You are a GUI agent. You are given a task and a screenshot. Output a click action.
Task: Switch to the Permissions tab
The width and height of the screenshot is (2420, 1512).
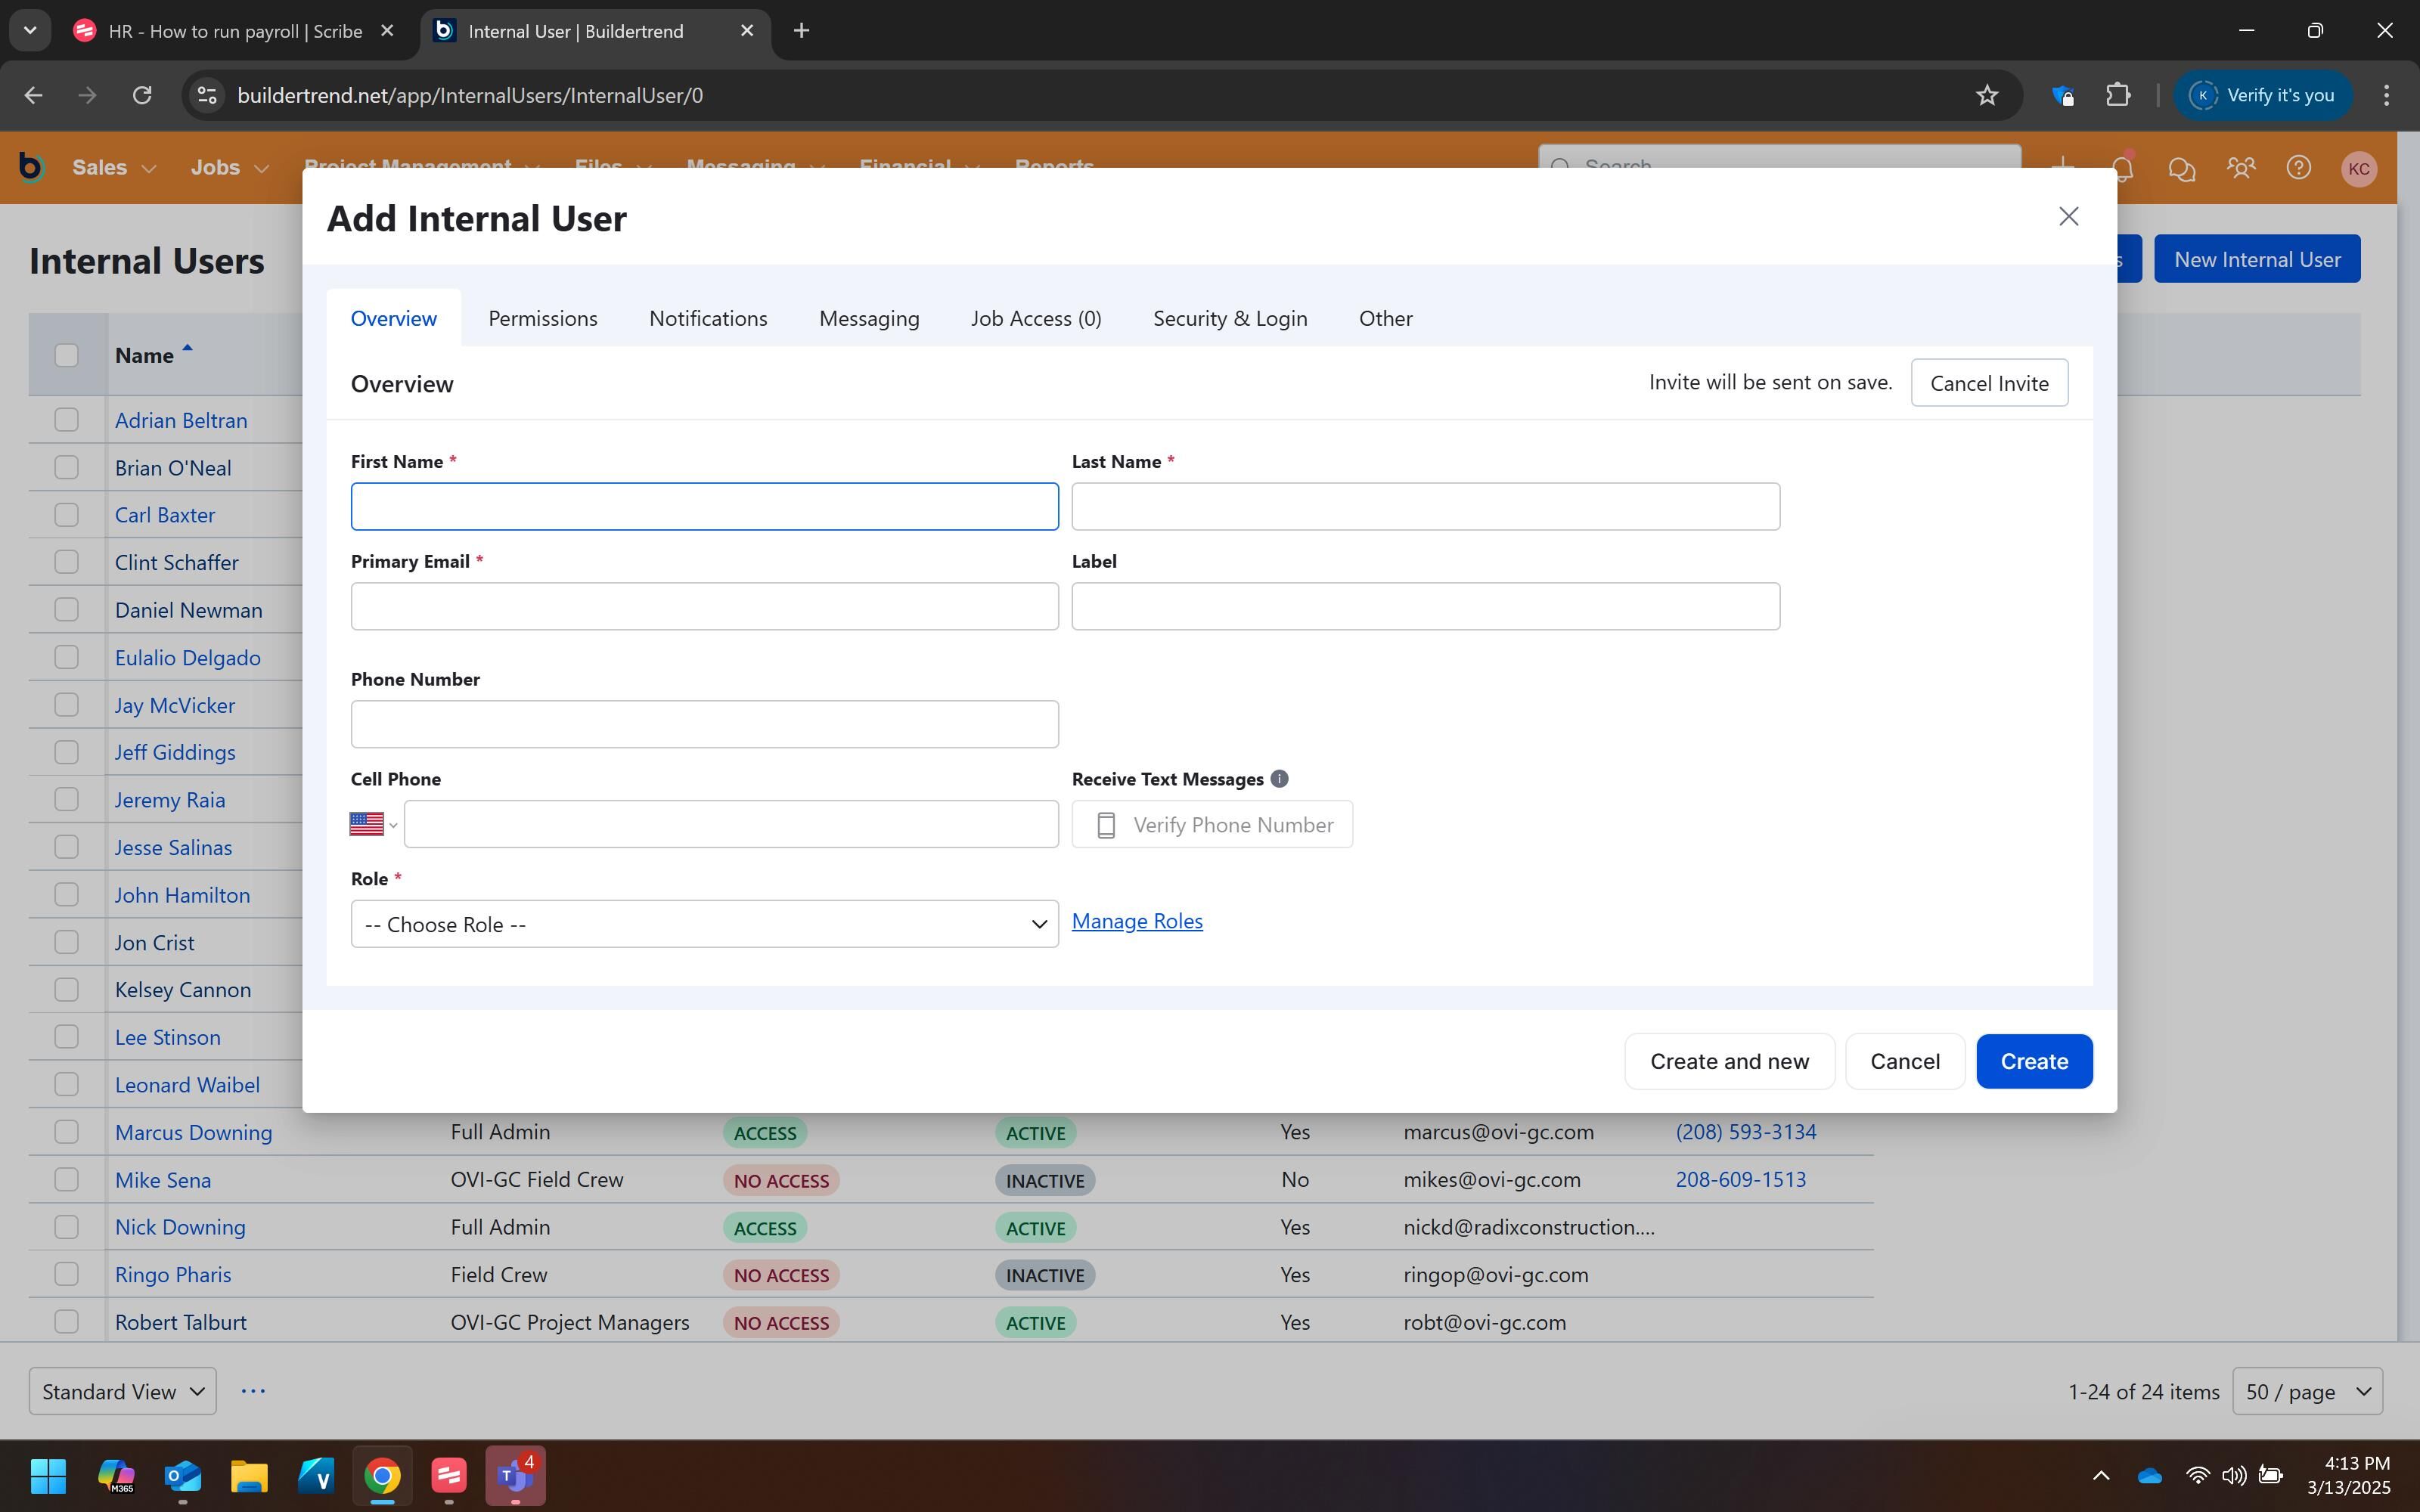[x=542, y=318]
